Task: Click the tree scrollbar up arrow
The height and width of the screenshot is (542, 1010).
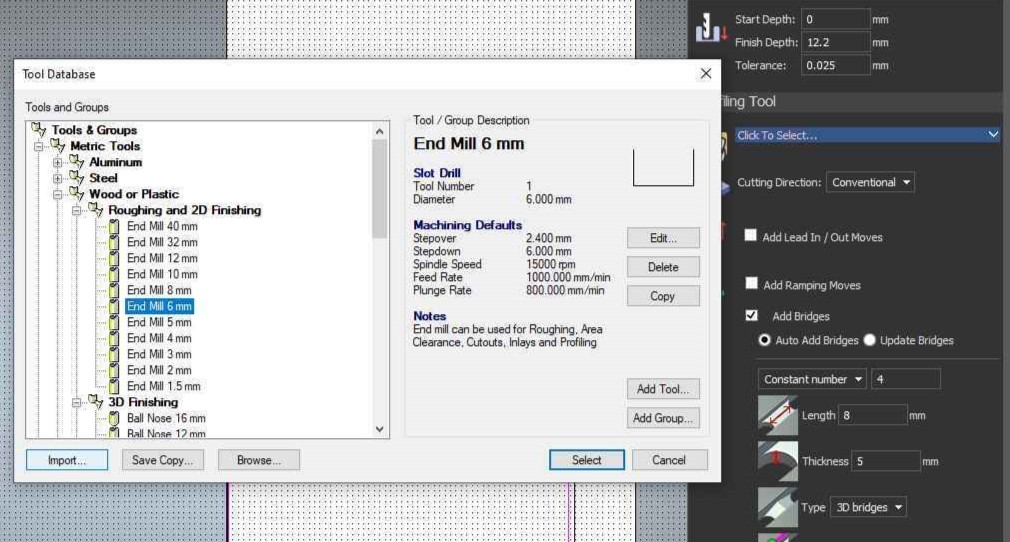Action: (x=379, y=131)
